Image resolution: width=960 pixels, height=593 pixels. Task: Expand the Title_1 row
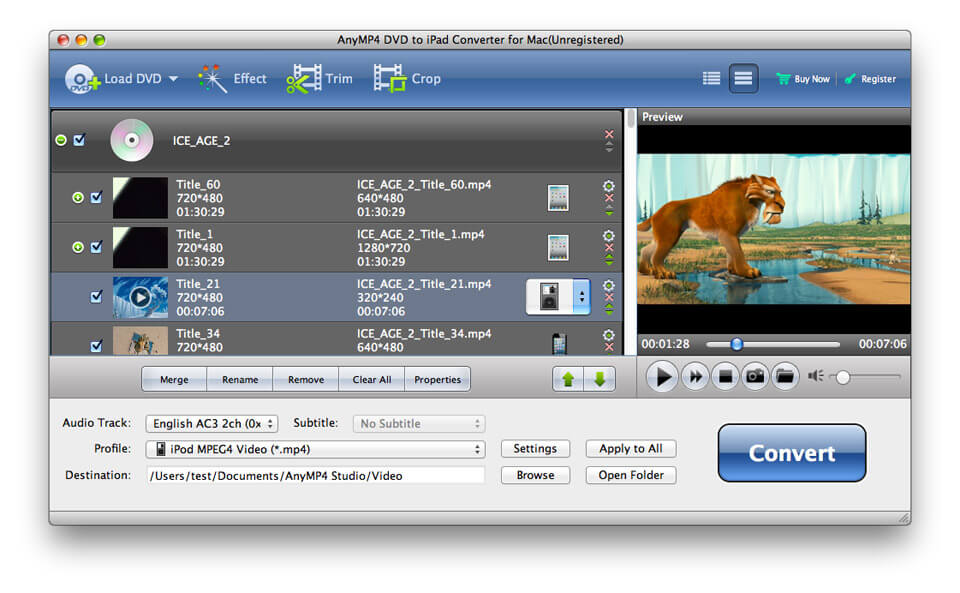[x=78, y=247]
